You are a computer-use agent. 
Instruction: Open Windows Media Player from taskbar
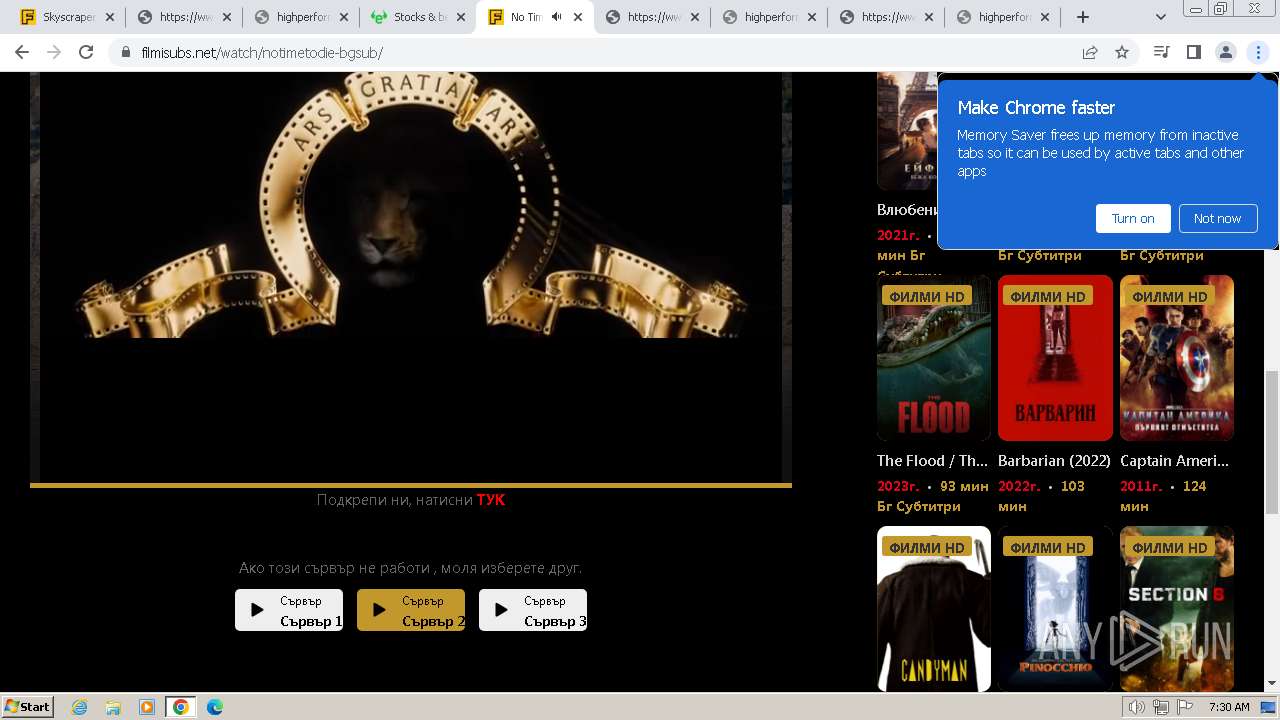147,707
